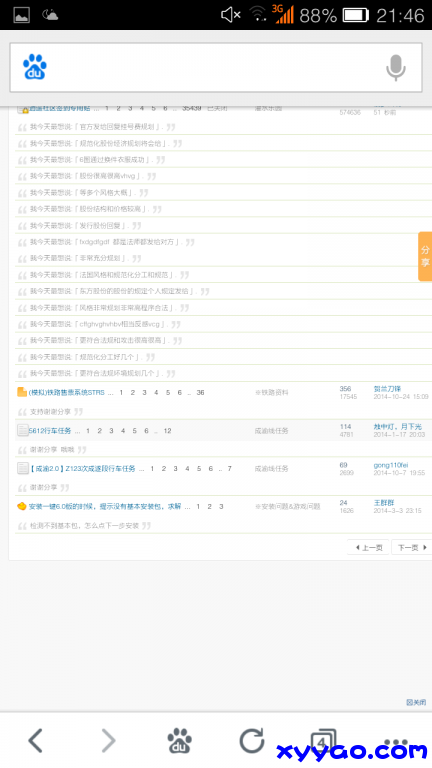Open Baidu home from bottom navigation bar
432x768 pixels.
[x=179, y=740]
